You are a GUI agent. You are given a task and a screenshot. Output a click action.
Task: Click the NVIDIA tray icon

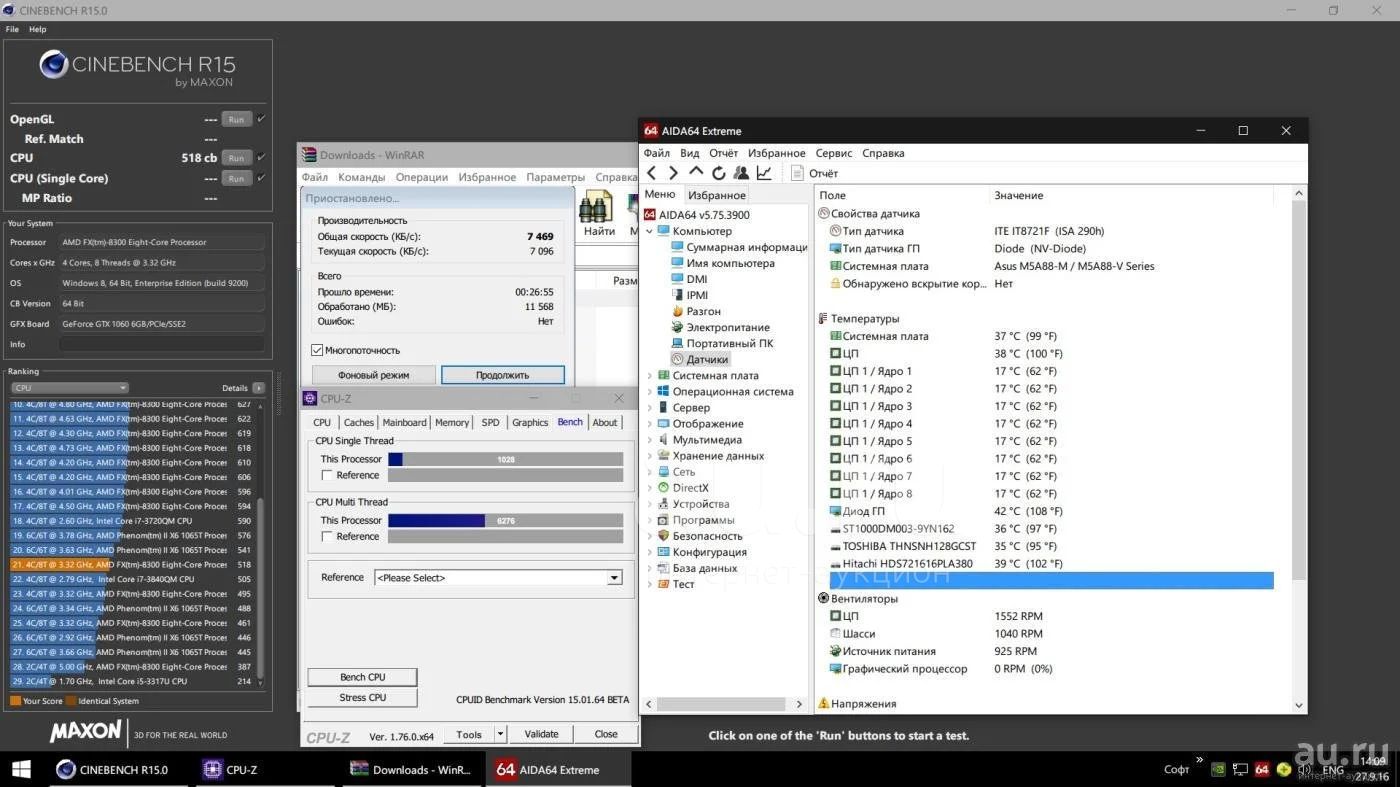pos(1218,770)
